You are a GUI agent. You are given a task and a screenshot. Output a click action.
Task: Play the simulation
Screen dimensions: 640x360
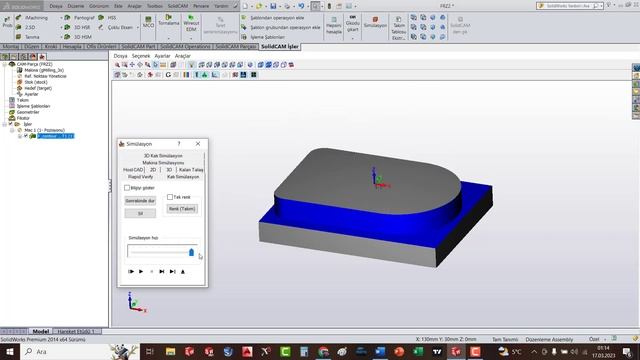[x=141, y=271]
